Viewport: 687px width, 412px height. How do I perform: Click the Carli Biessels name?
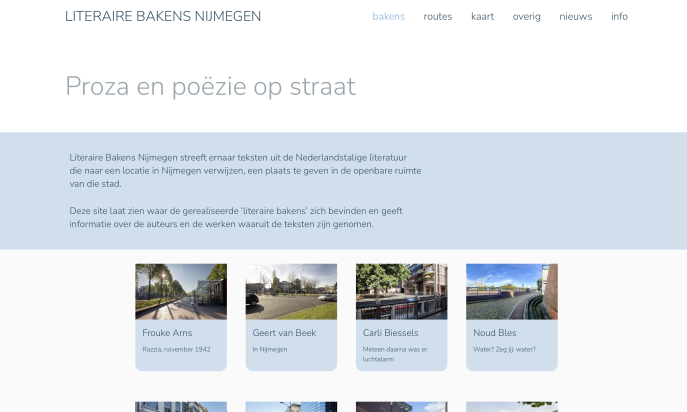pos(390,333)
